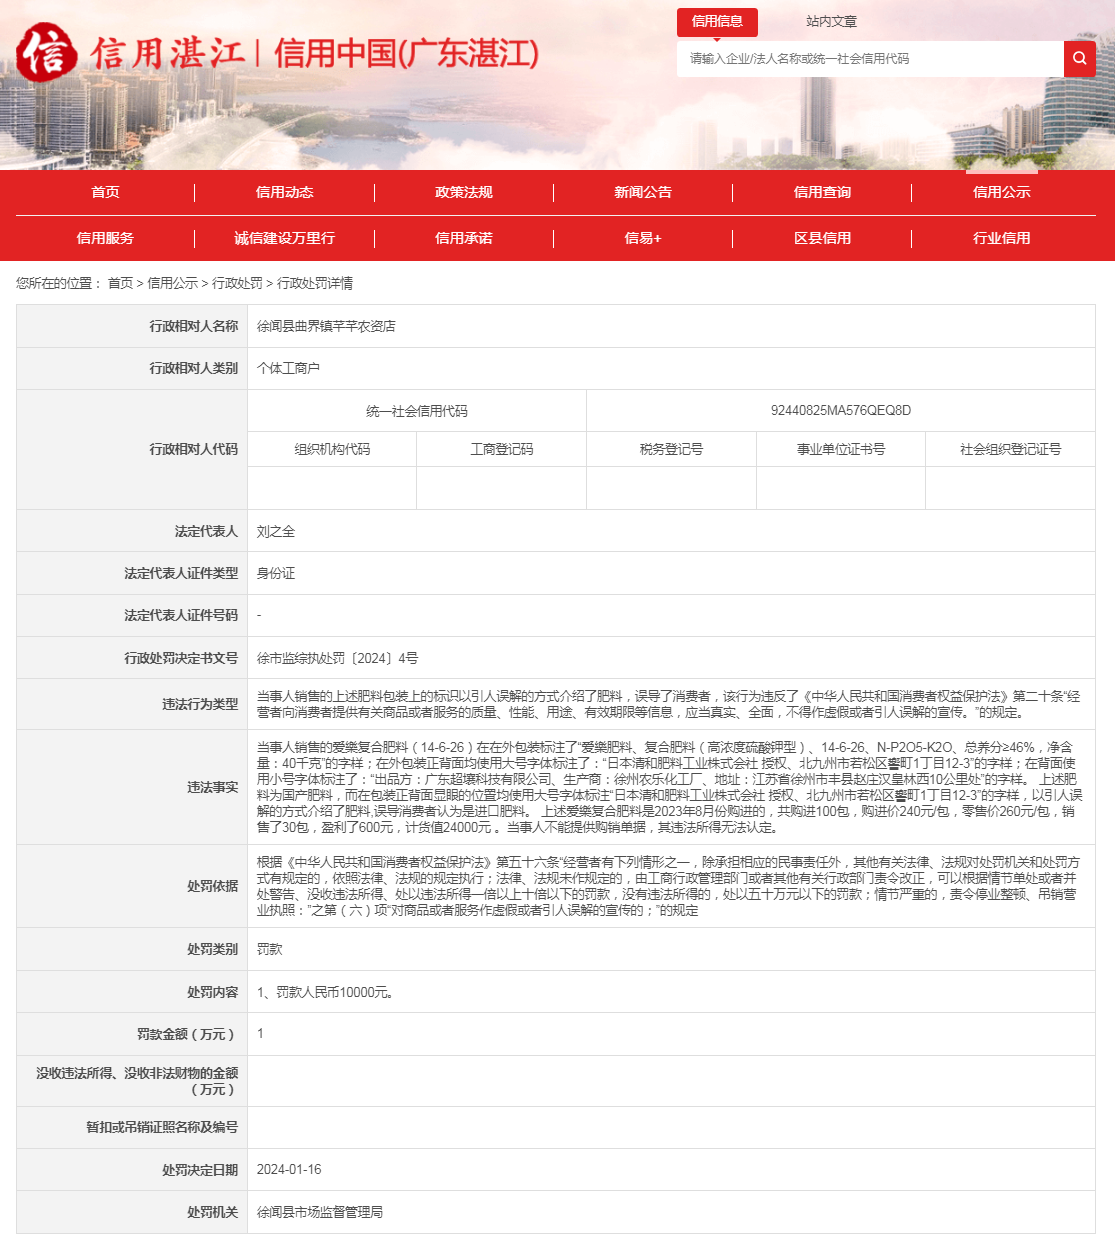The height and width of the screenshot is (1249, 1115).
Task: Click the 首页 breadcrumb link
Action: pyautogui.click(x=120, y=284)
